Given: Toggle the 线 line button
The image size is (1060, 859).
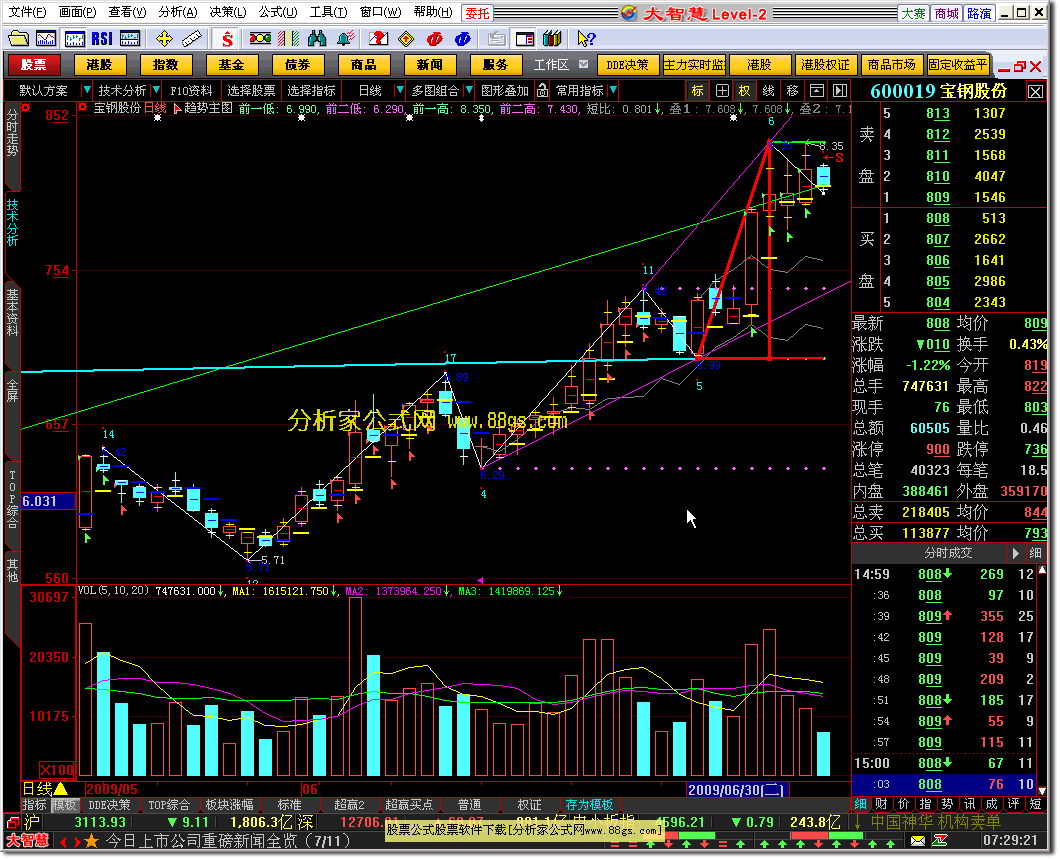Looking at the screenshot, I should pyautogui.click(x=769, y=90).
